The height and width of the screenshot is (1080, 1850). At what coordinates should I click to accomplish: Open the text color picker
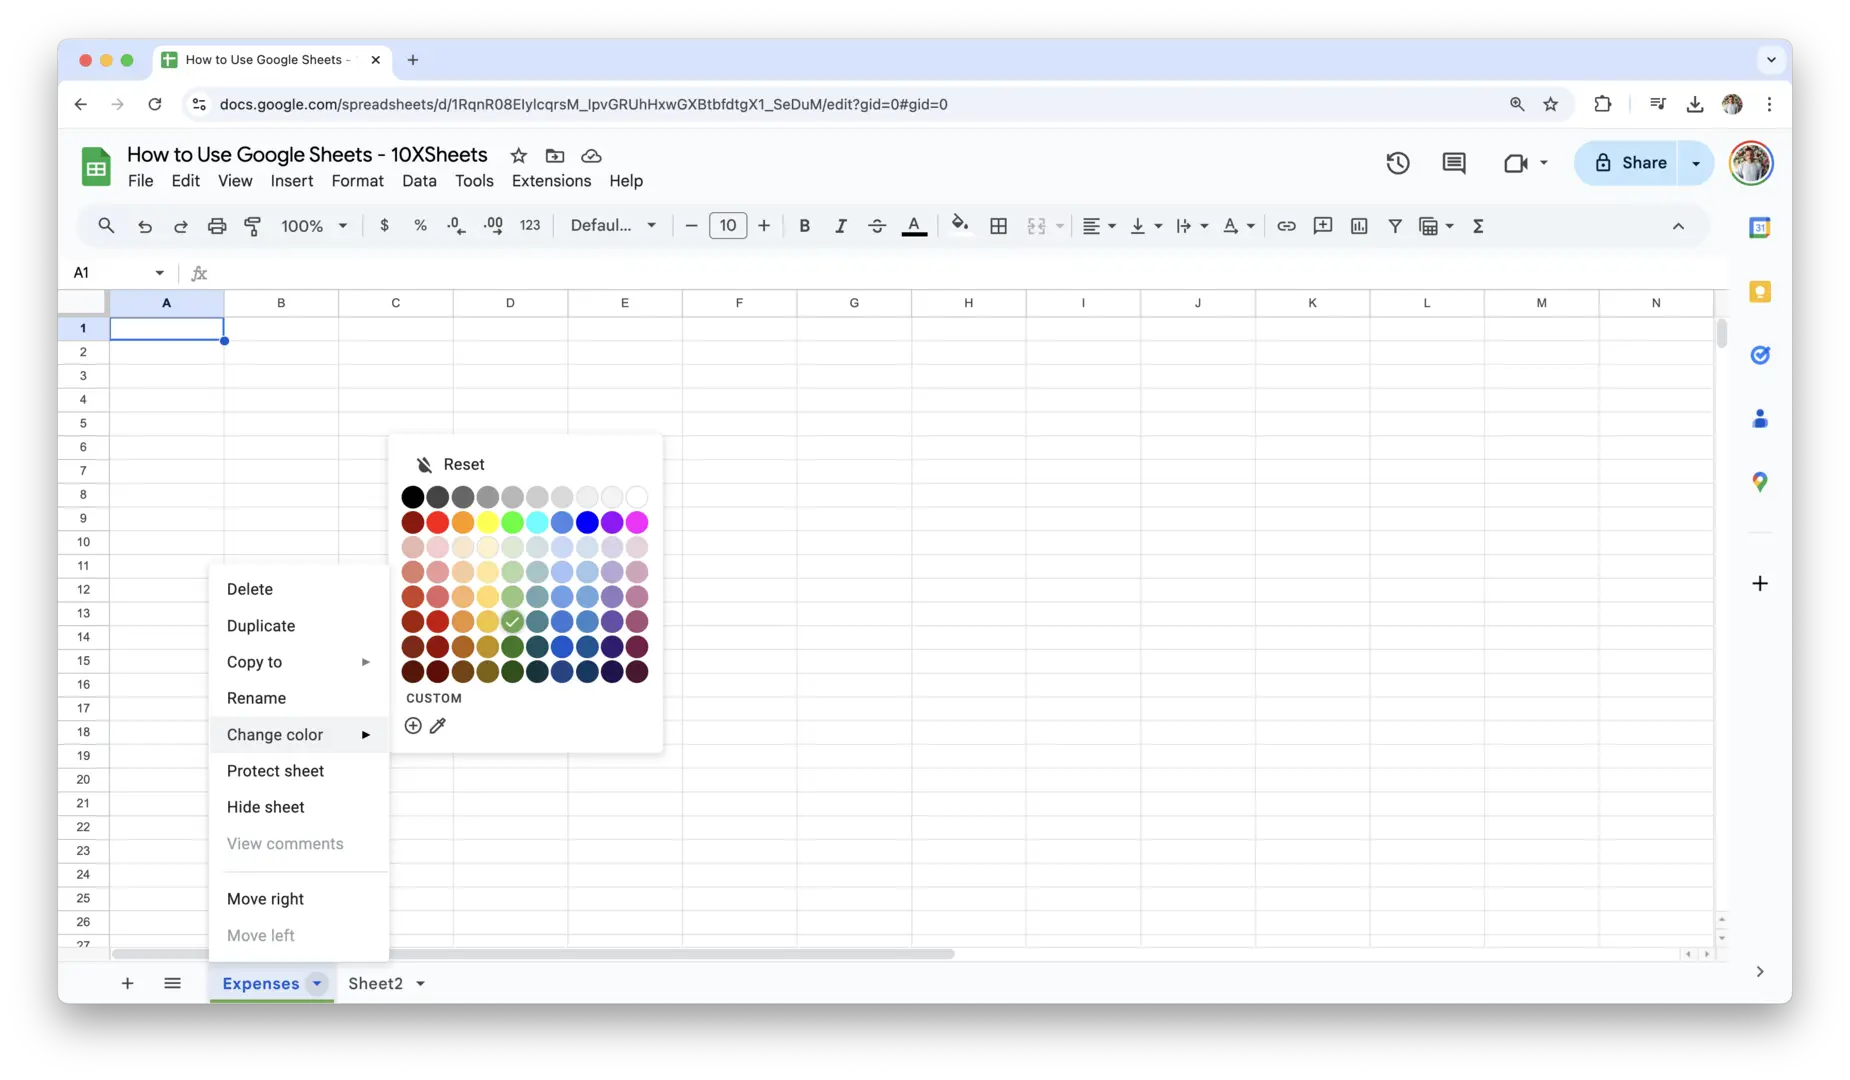[914, 226]
